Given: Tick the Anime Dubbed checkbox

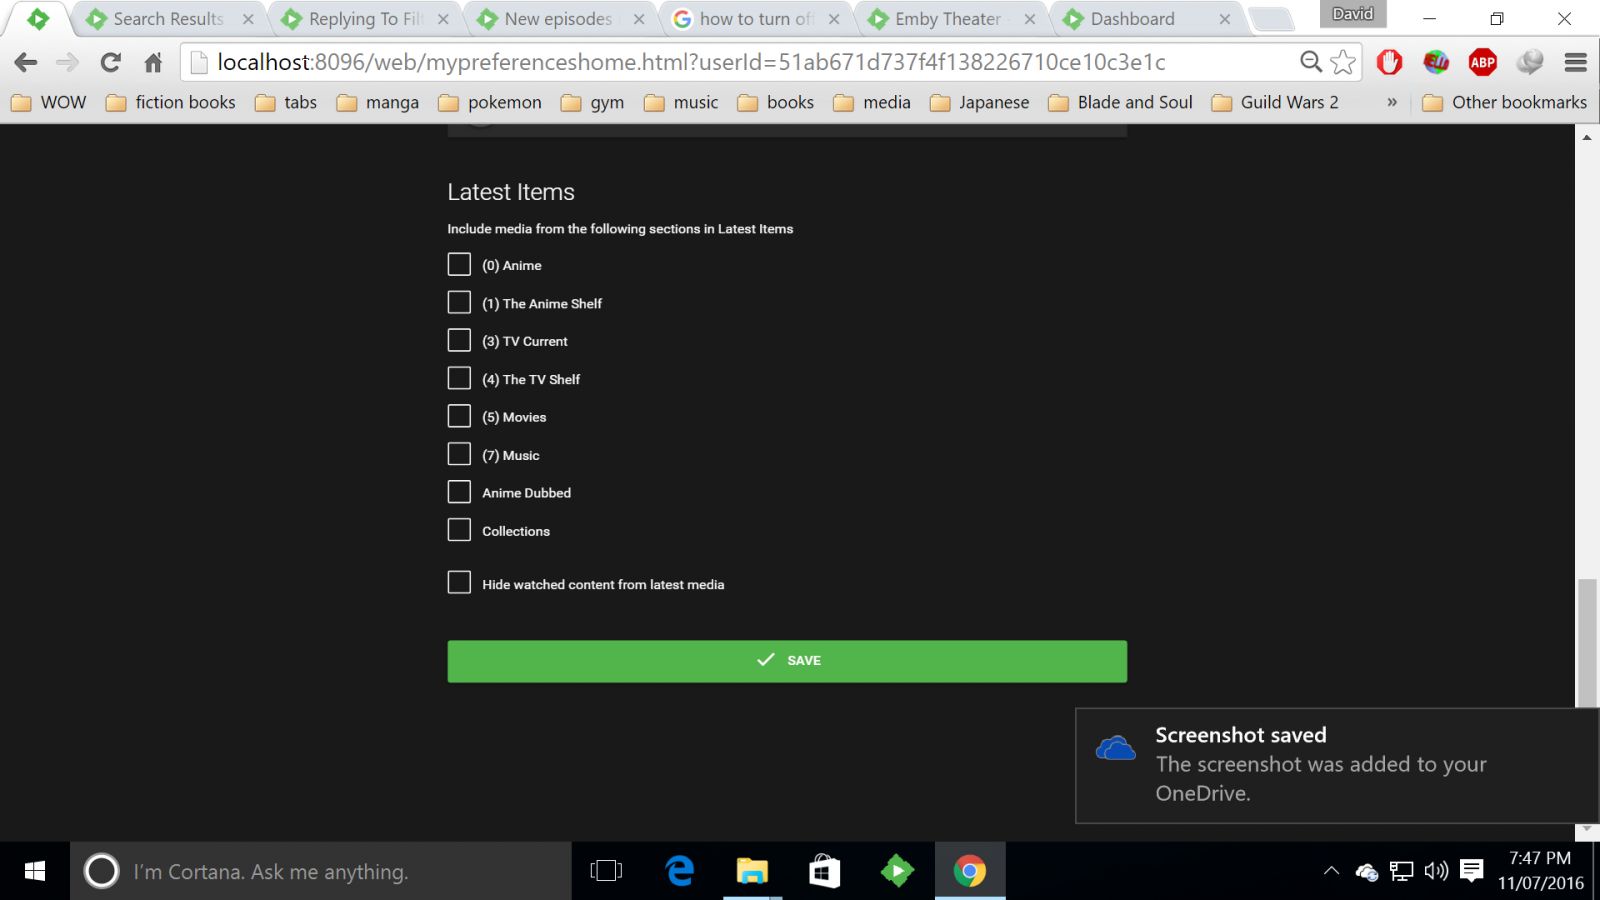Looking at the screenshot, I should pos(459,492).
